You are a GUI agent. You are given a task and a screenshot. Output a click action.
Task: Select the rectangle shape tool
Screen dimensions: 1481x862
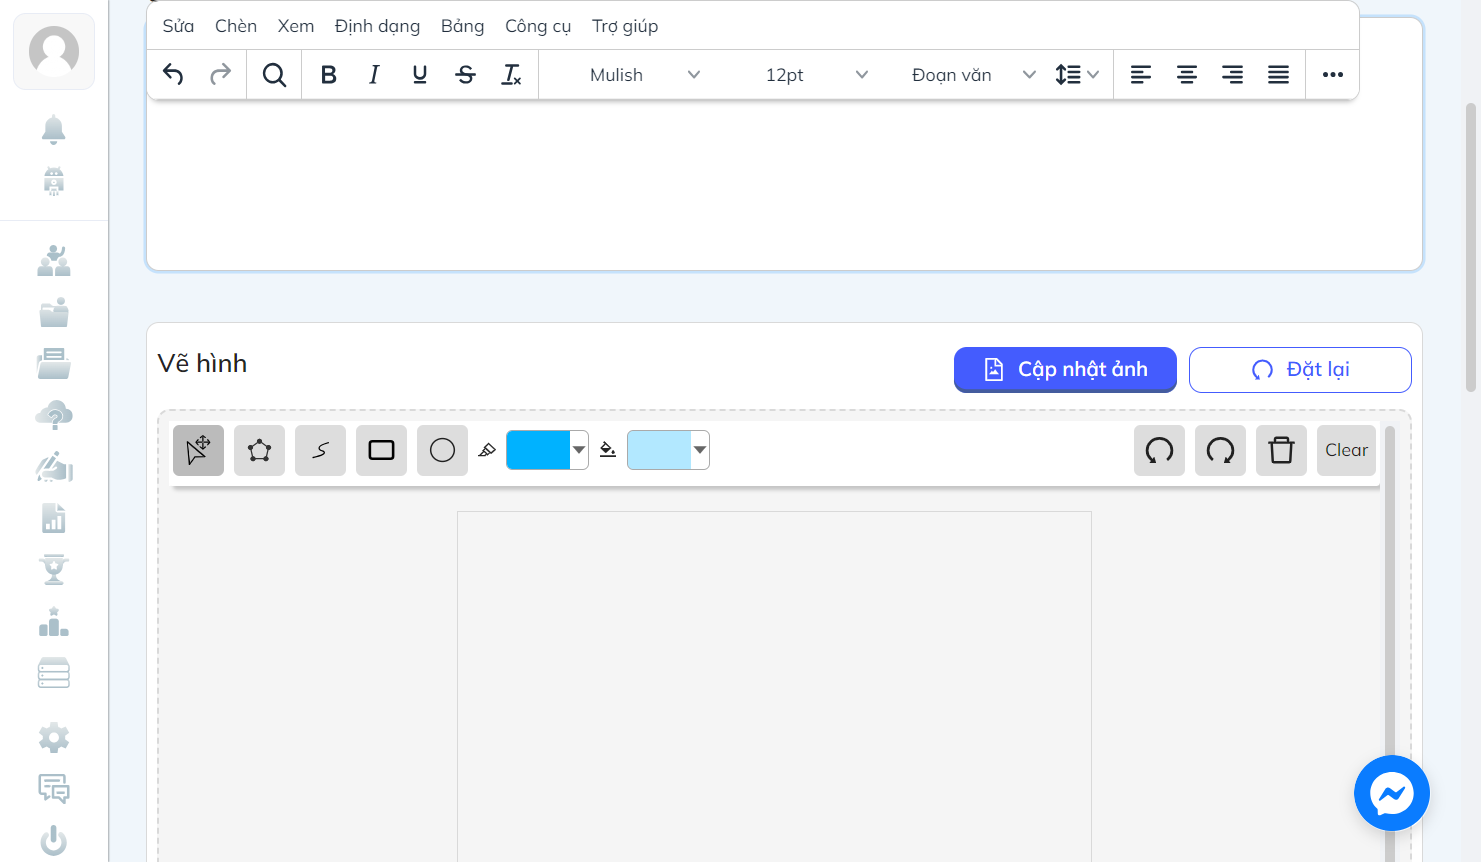tap(381, 450)
